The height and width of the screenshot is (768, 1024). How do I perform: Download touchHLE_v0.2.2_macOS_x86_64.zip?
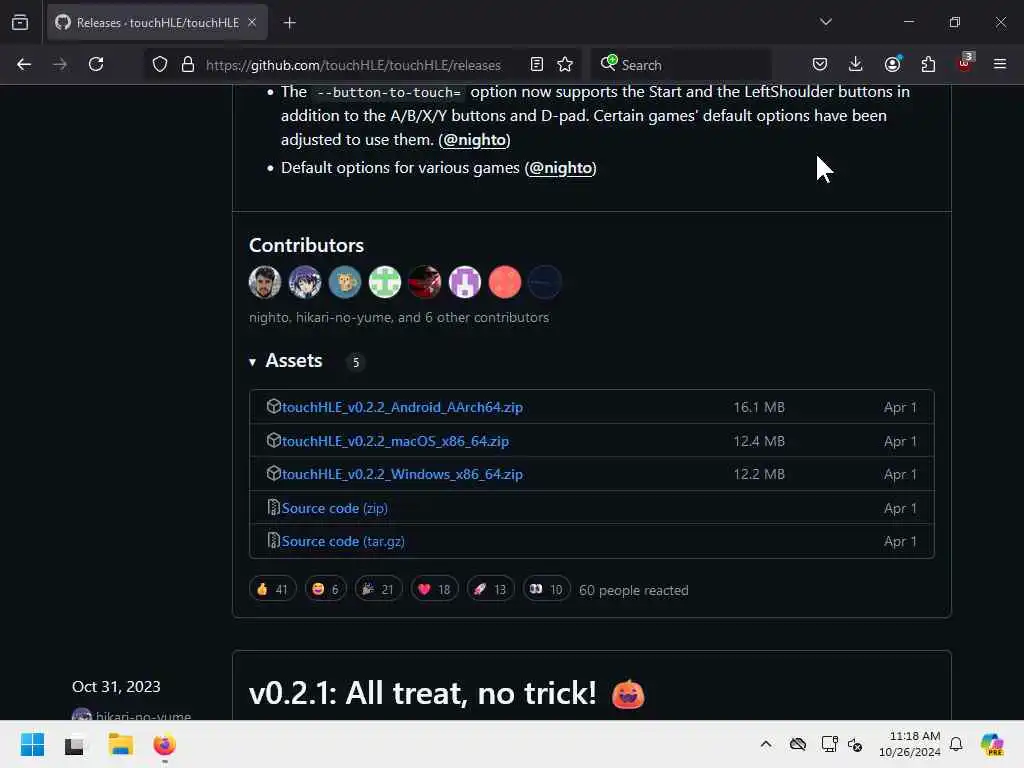(395, 441)
